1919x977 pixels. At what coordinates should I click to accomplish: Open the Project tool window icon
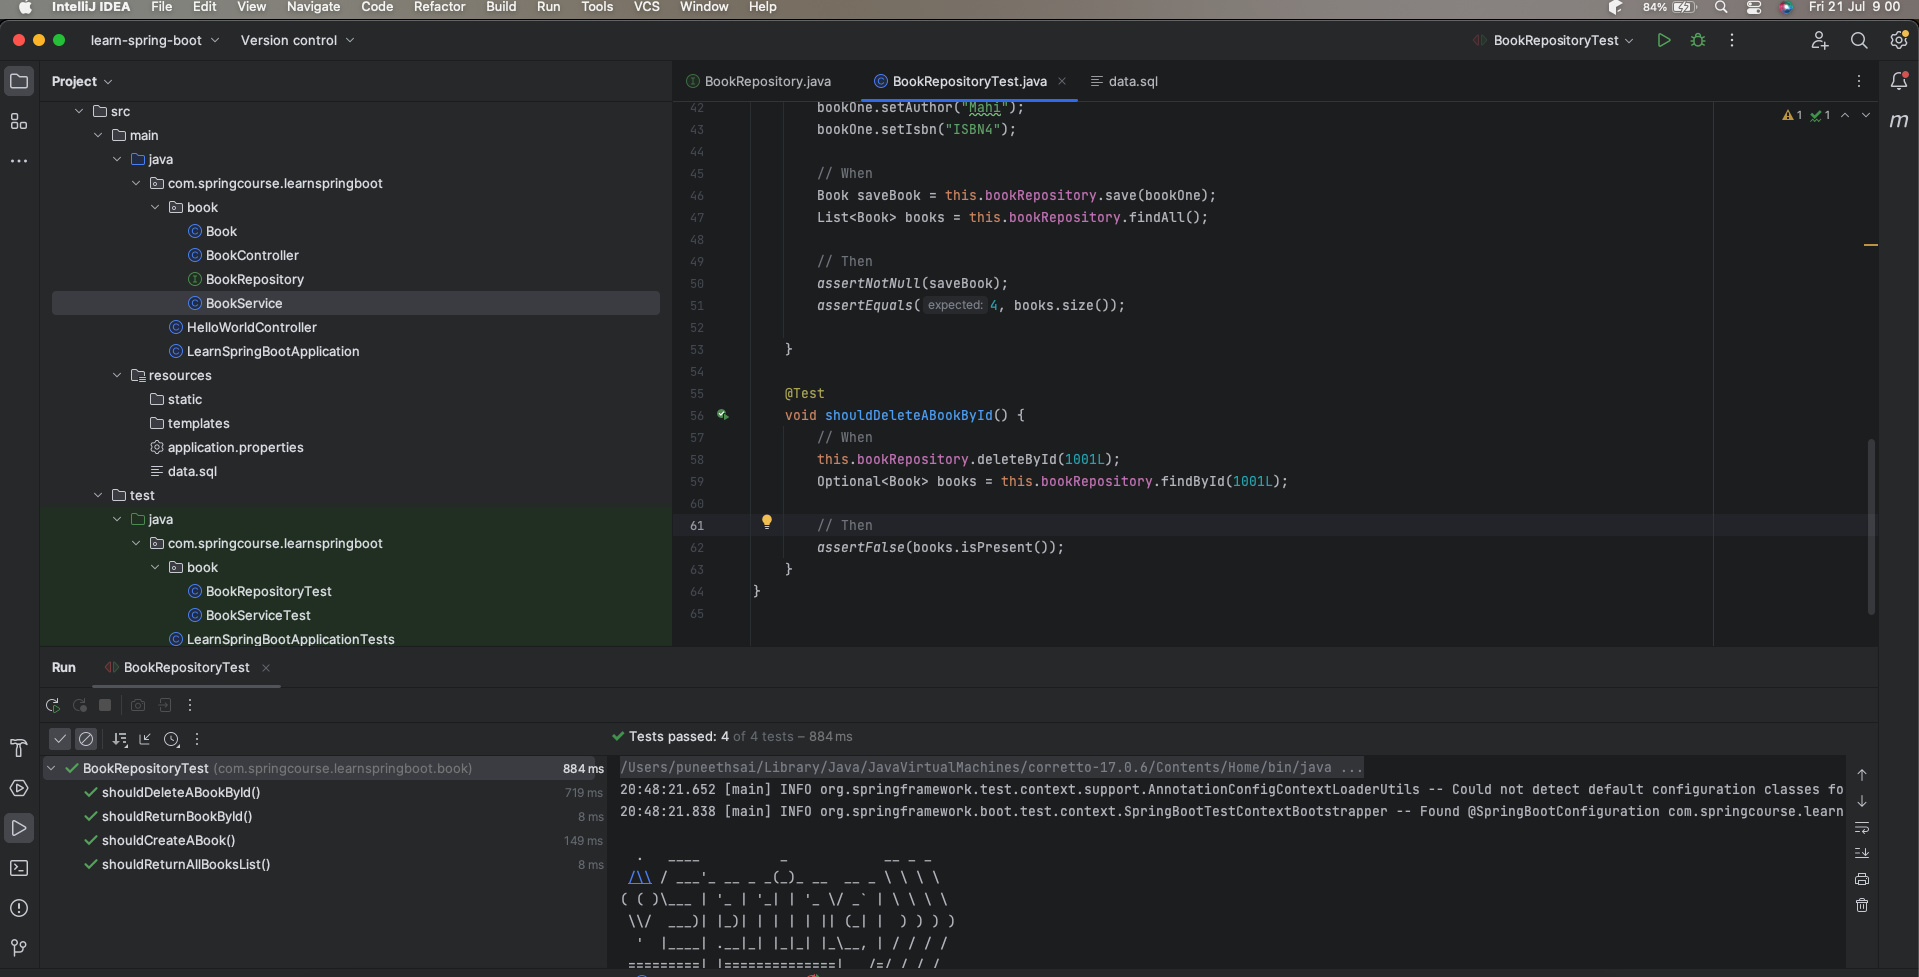[19, 81]
